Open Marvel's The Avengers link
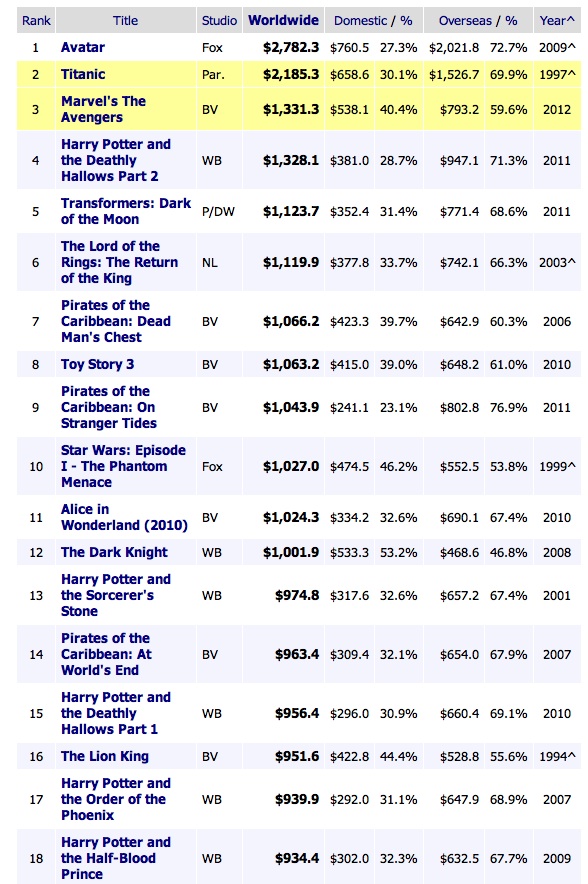The height and width of the screenshot is (884, 588). tap(103, 109)
